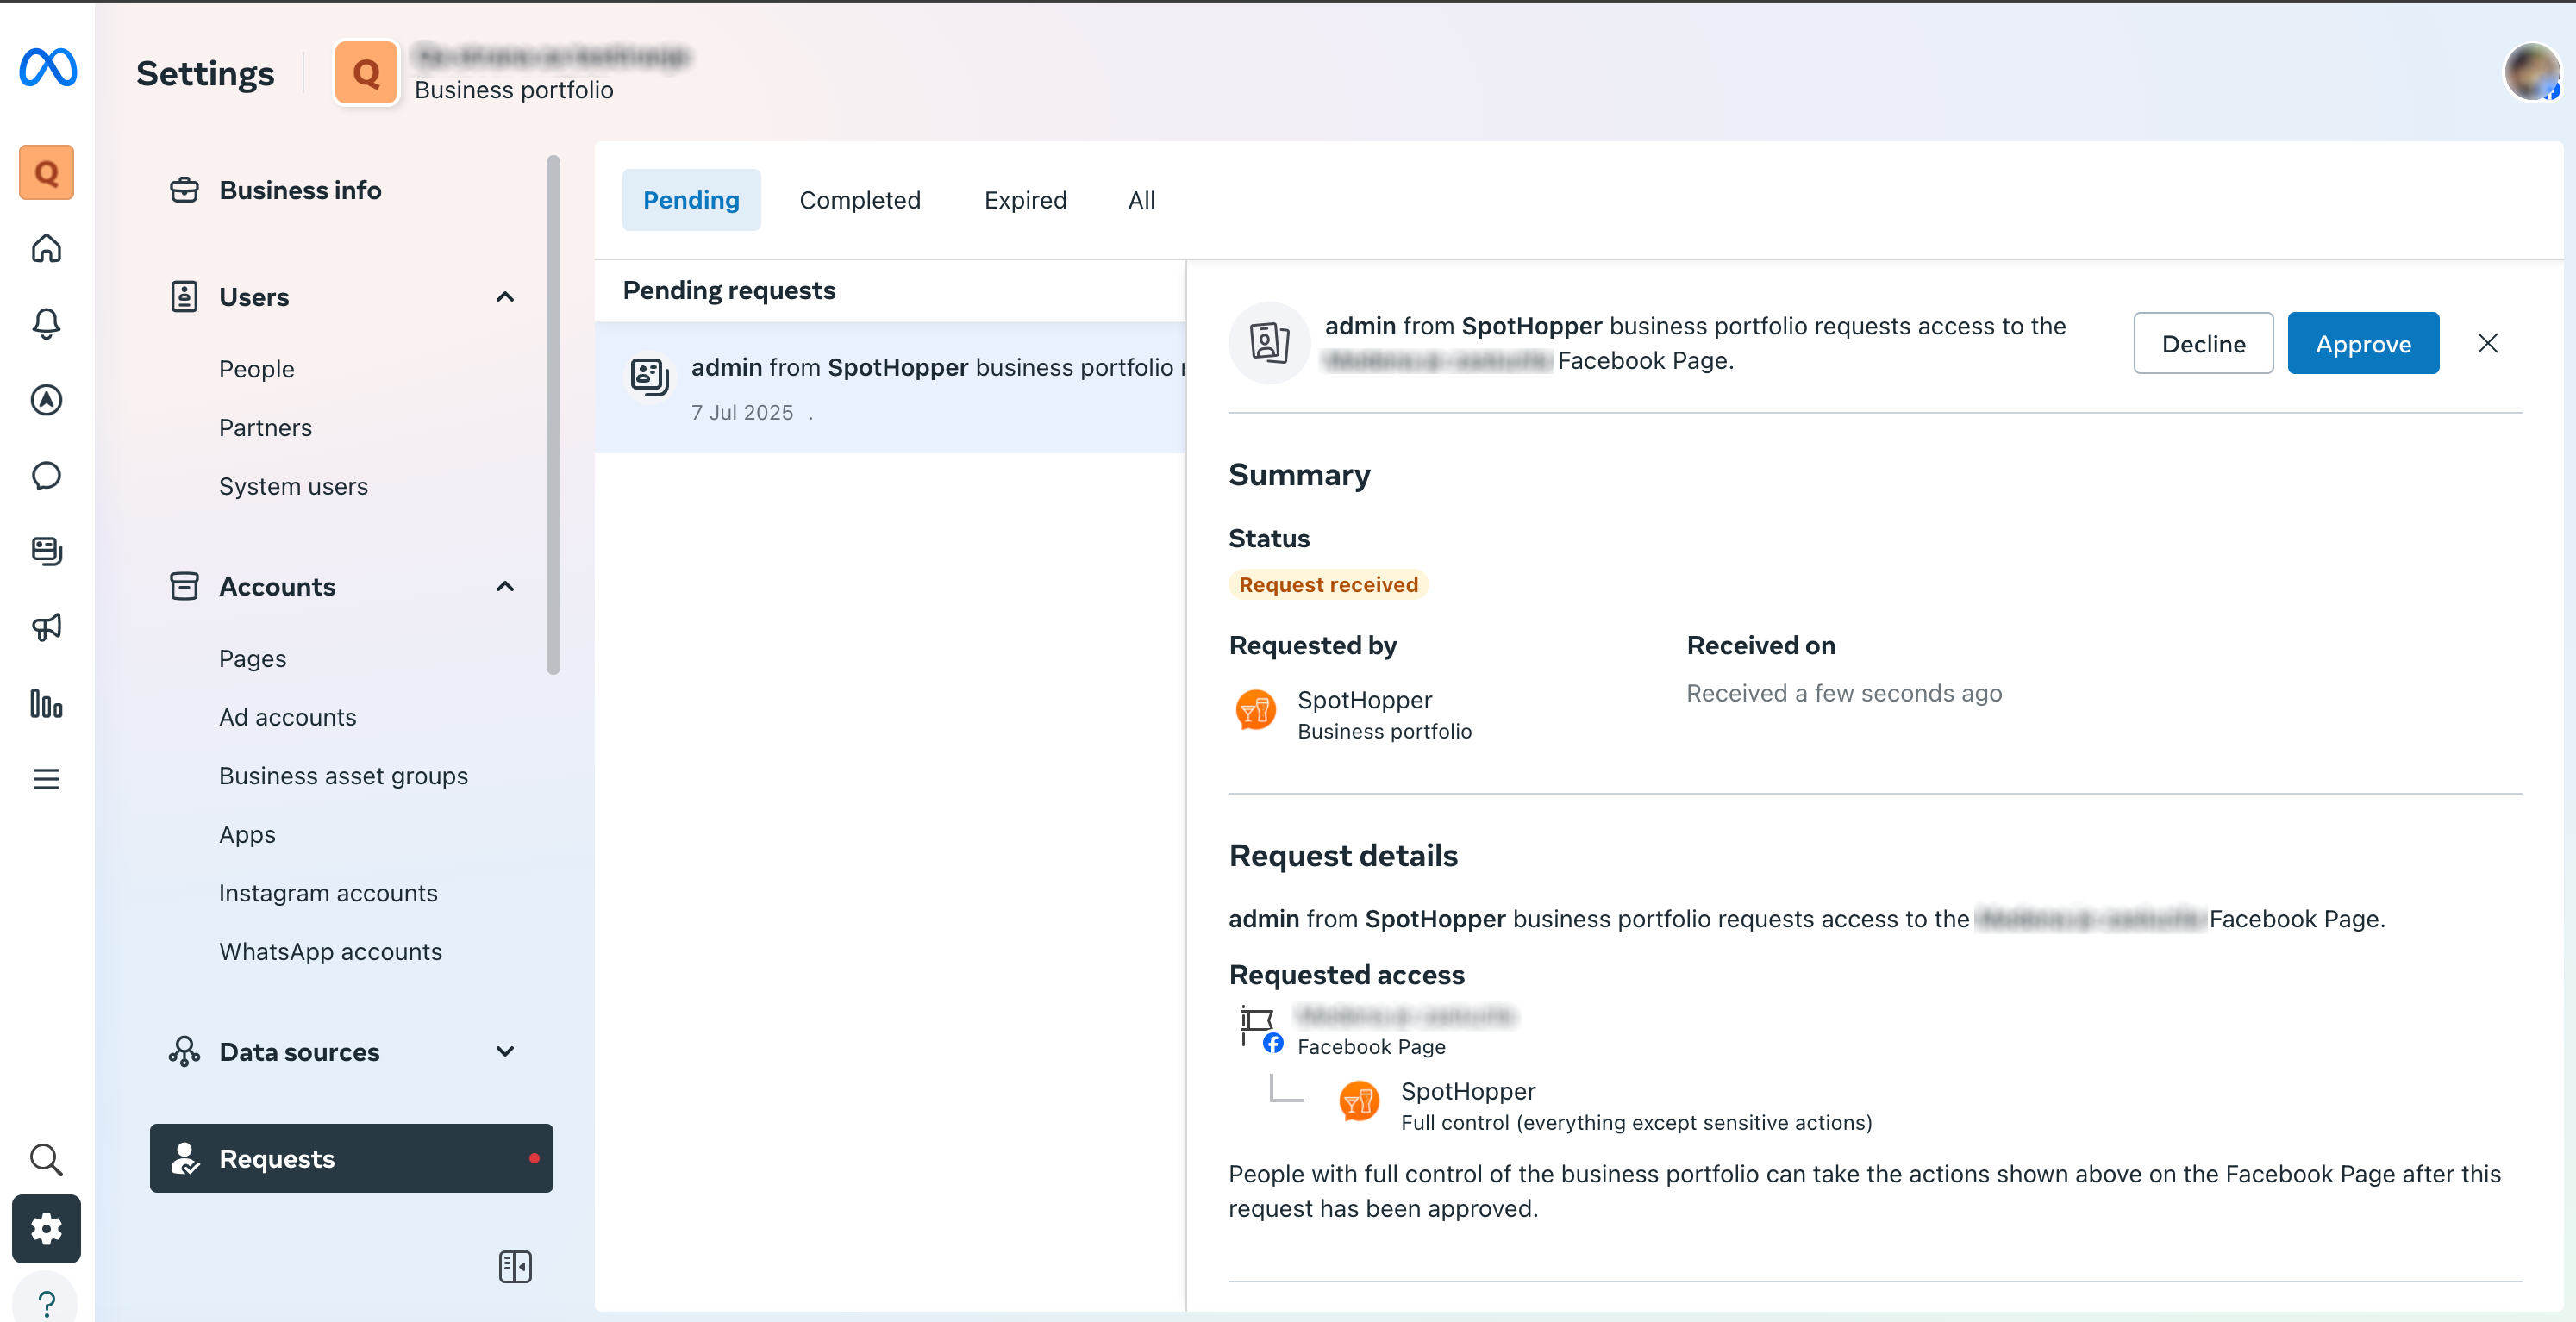Click the Facebook Page flag icon
The height and width of the screenshot is (1322, 2576).
click(x=1262, y=1027)
